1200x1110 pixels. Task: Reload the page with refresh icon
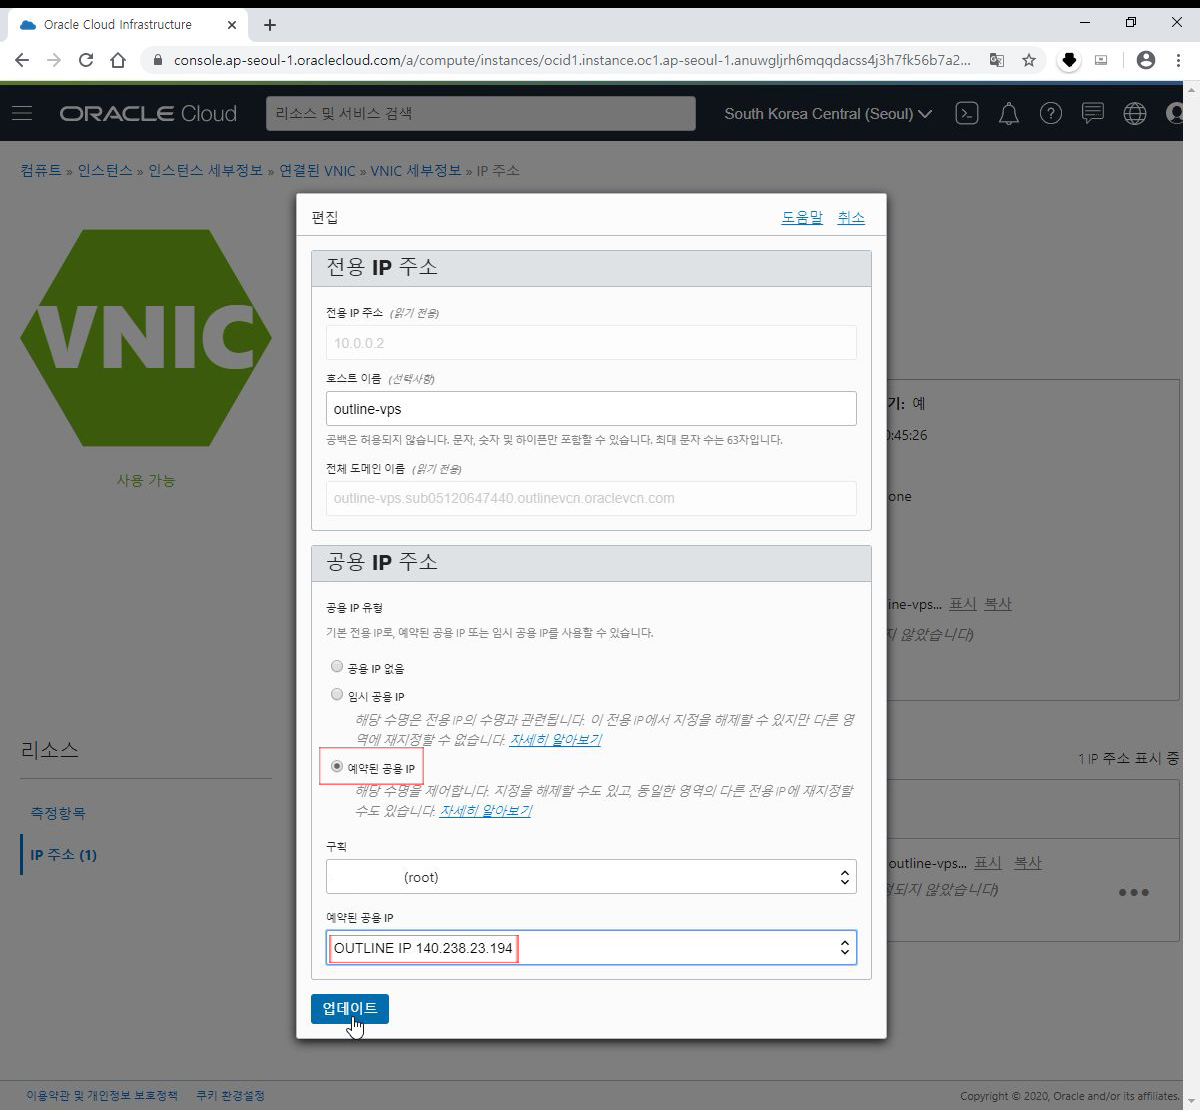pos(86,60)
